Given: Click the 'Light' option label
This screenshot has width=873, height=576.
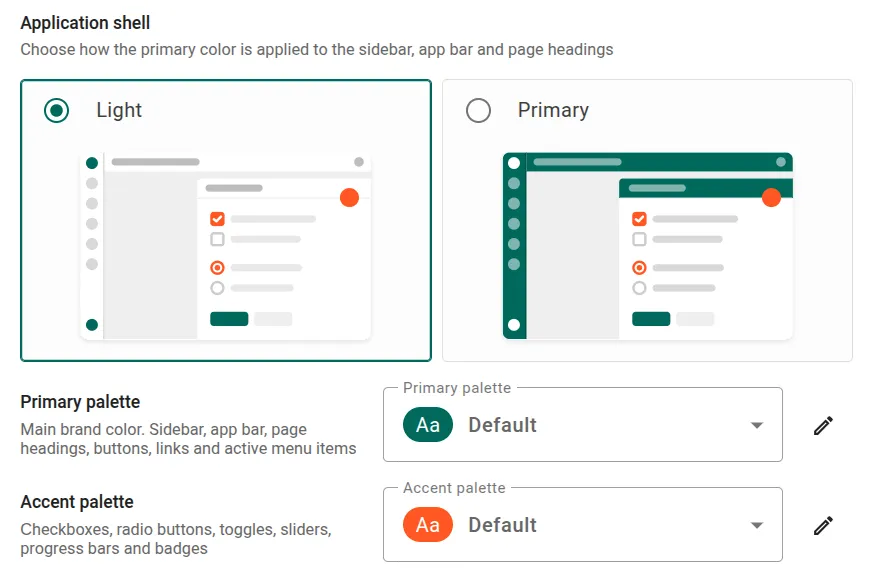Looking at the screenshot, I should coord(119,110).
